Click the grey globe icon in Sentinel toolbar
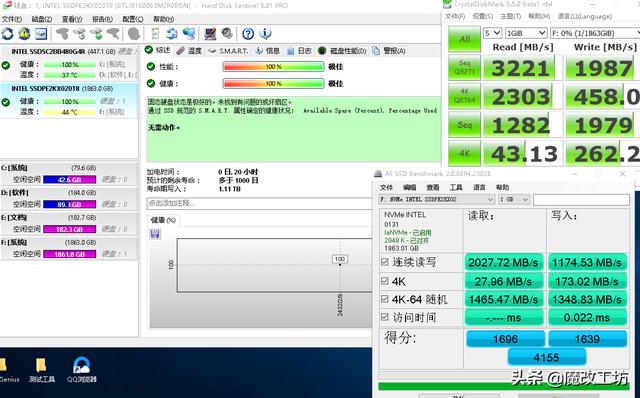This screenshot has height=398, width=640. pyautogui.click(x=134, y=34)
